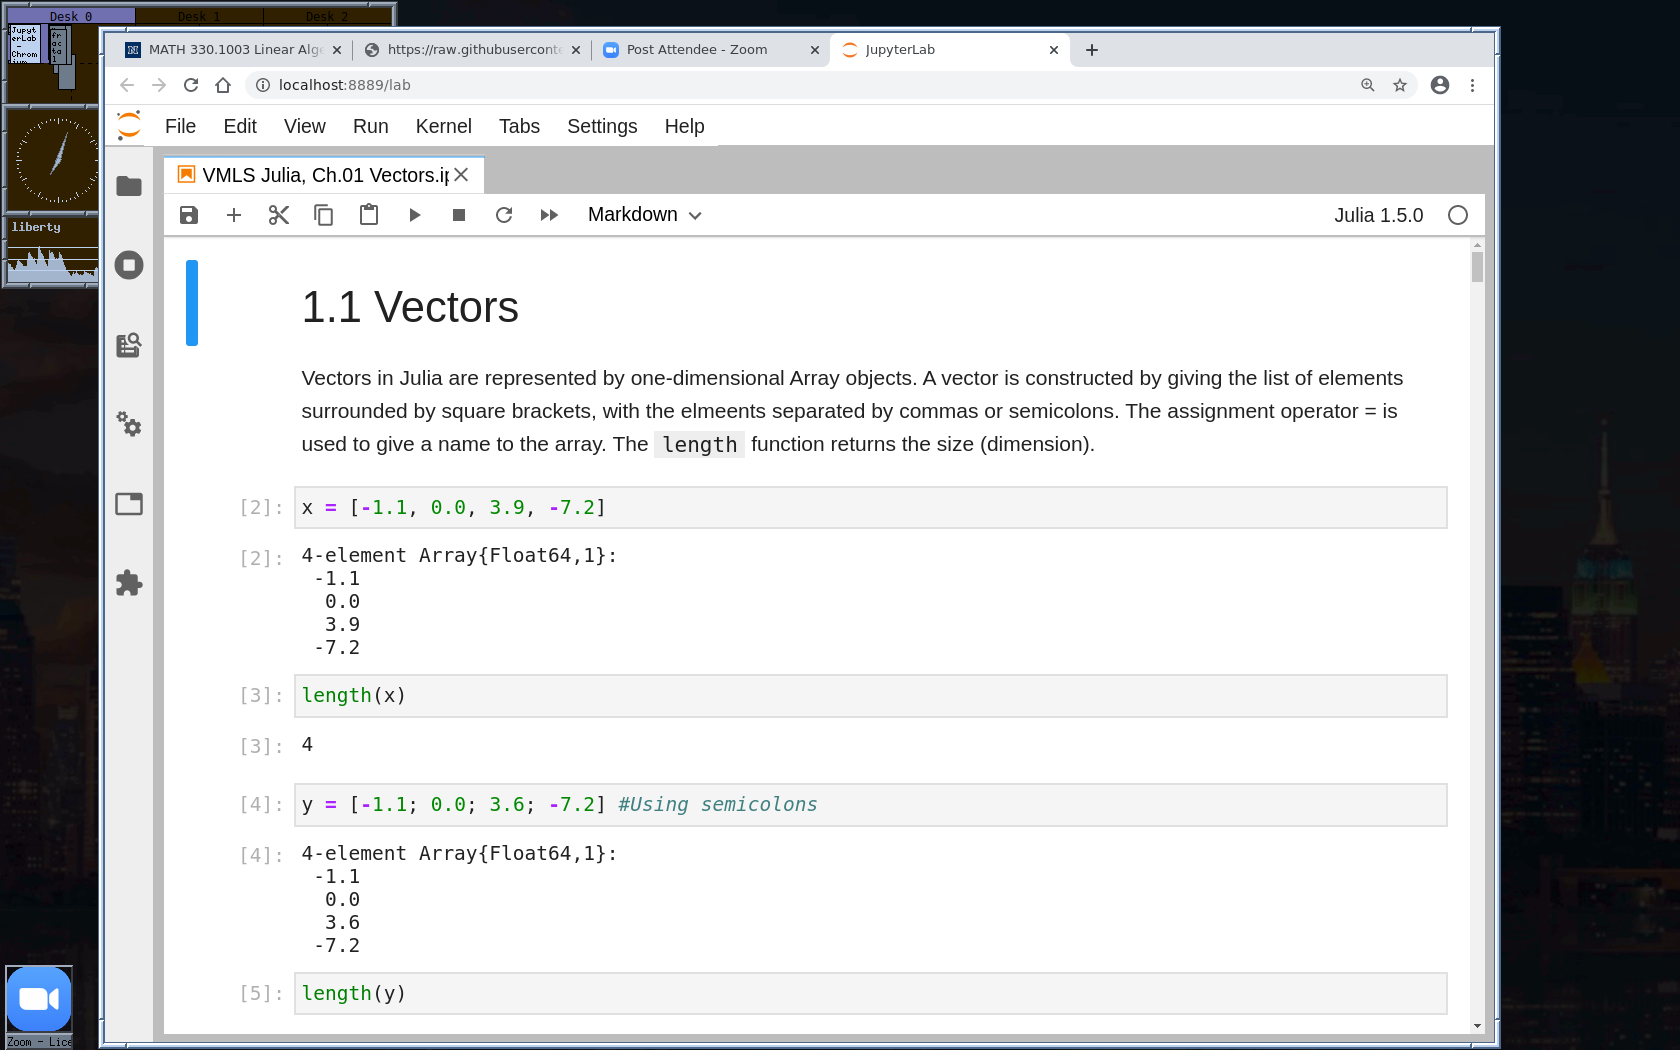Click the Julia 1.5.0 kernel name
The width and height of the screenshot is (1680, 1050).
click(x=1378, y=215)
